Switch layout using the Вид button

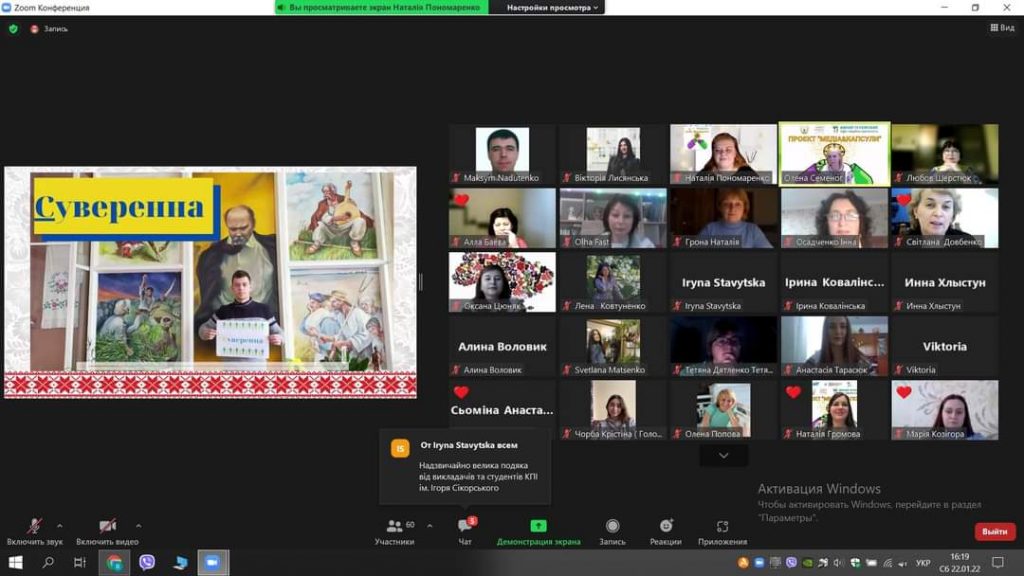[1002, 27]
